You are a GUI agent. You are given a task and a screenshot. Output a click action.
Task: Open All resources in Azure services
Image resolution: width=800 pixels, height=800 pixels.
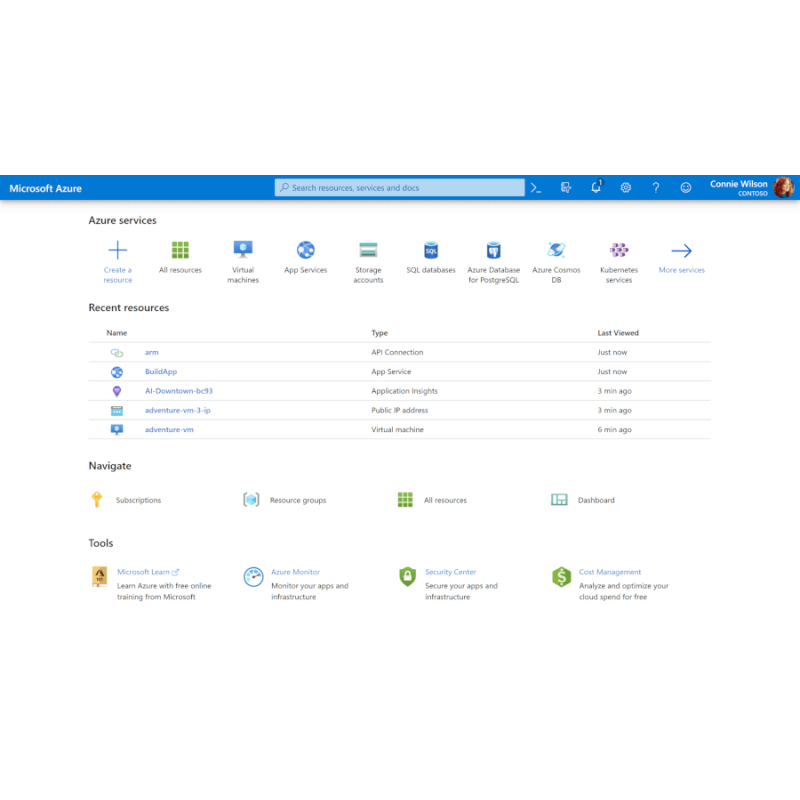(180, 250)
